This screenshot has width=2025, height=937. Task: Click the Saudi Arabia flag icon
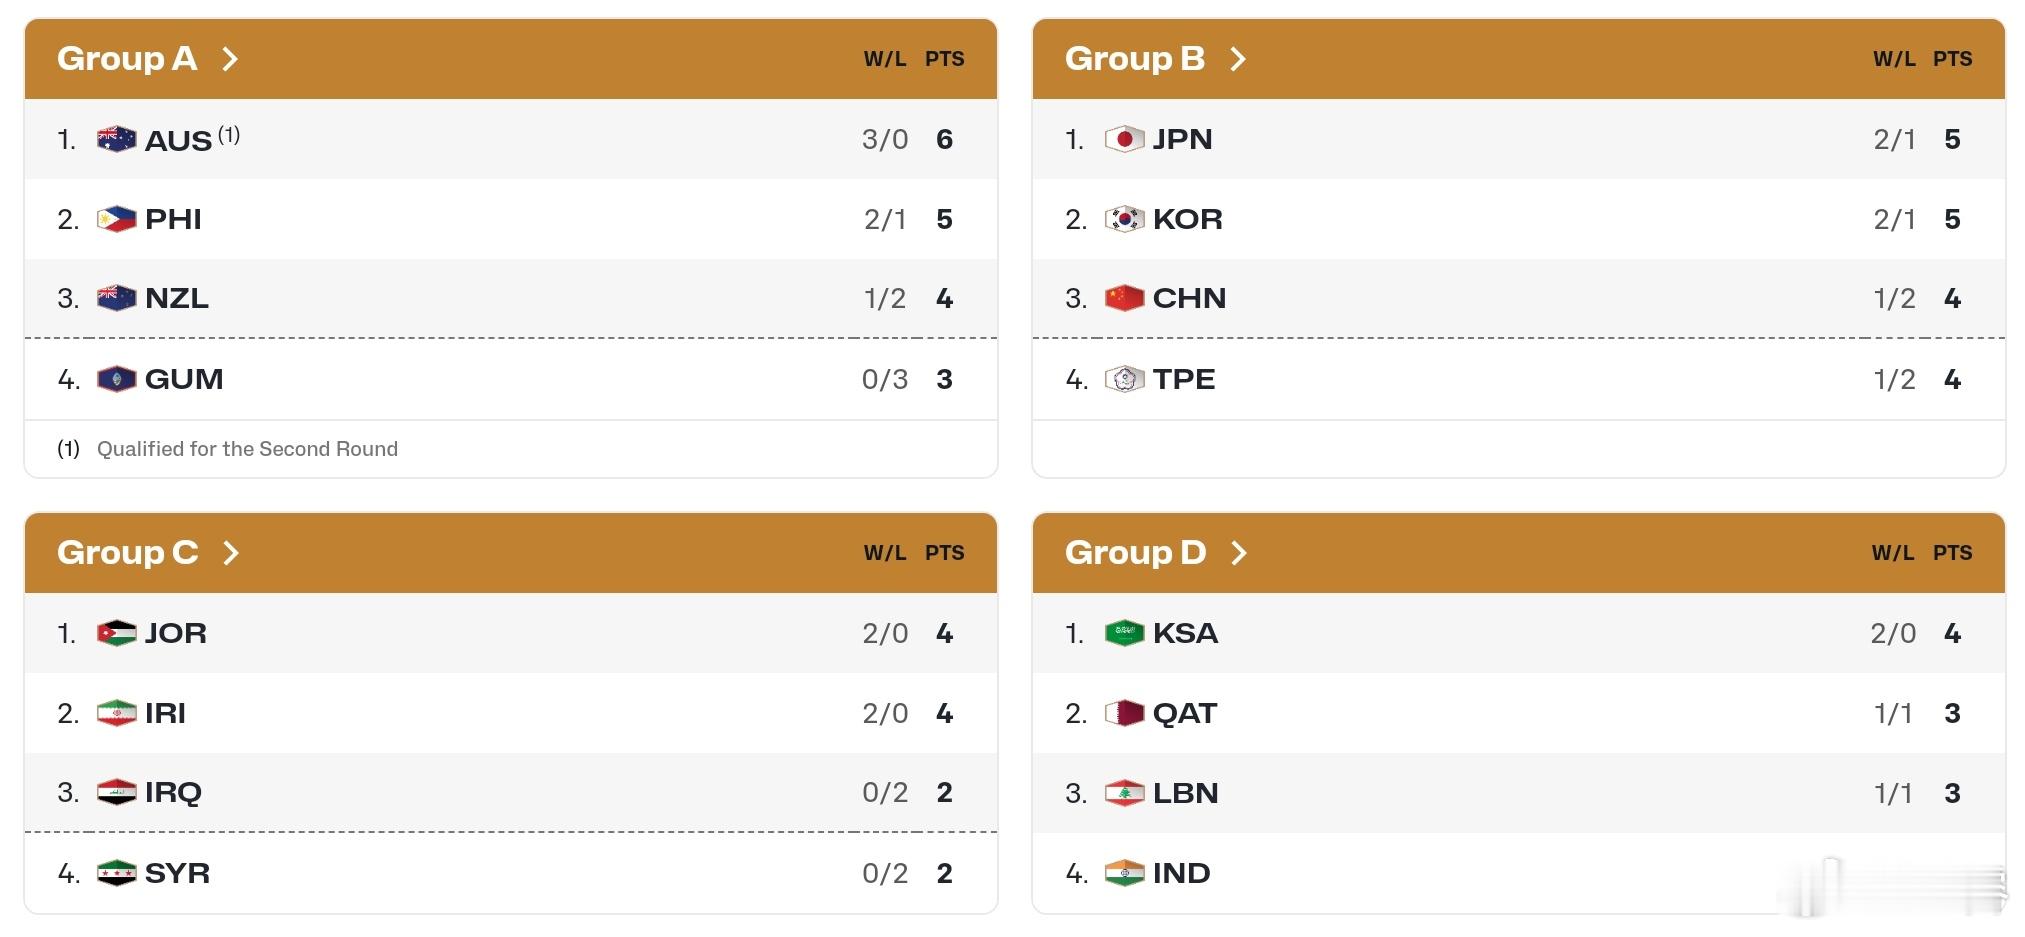1124,633
